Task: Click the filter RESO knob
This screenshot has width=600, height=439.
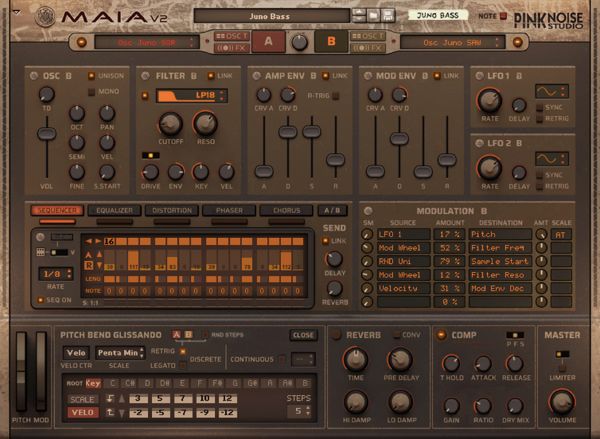Action: (x=205, y=123)
